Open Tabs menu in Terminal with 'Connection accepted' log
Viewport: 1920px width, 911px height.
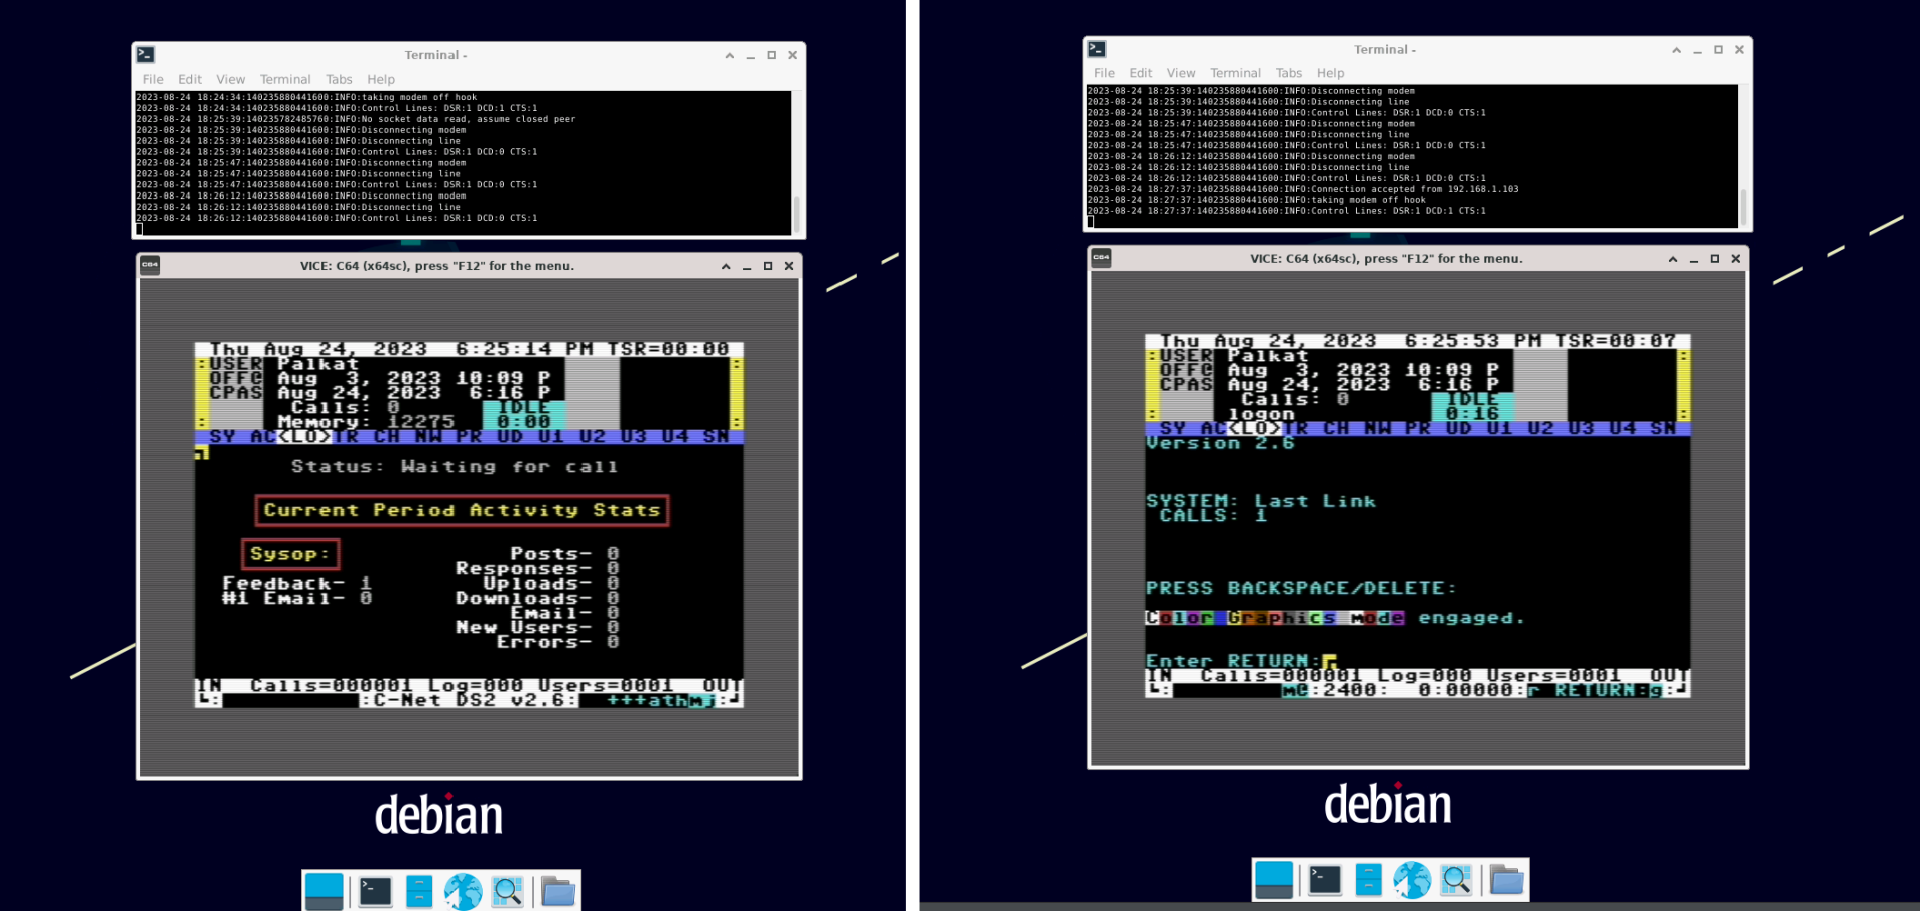click(1289, 73)
